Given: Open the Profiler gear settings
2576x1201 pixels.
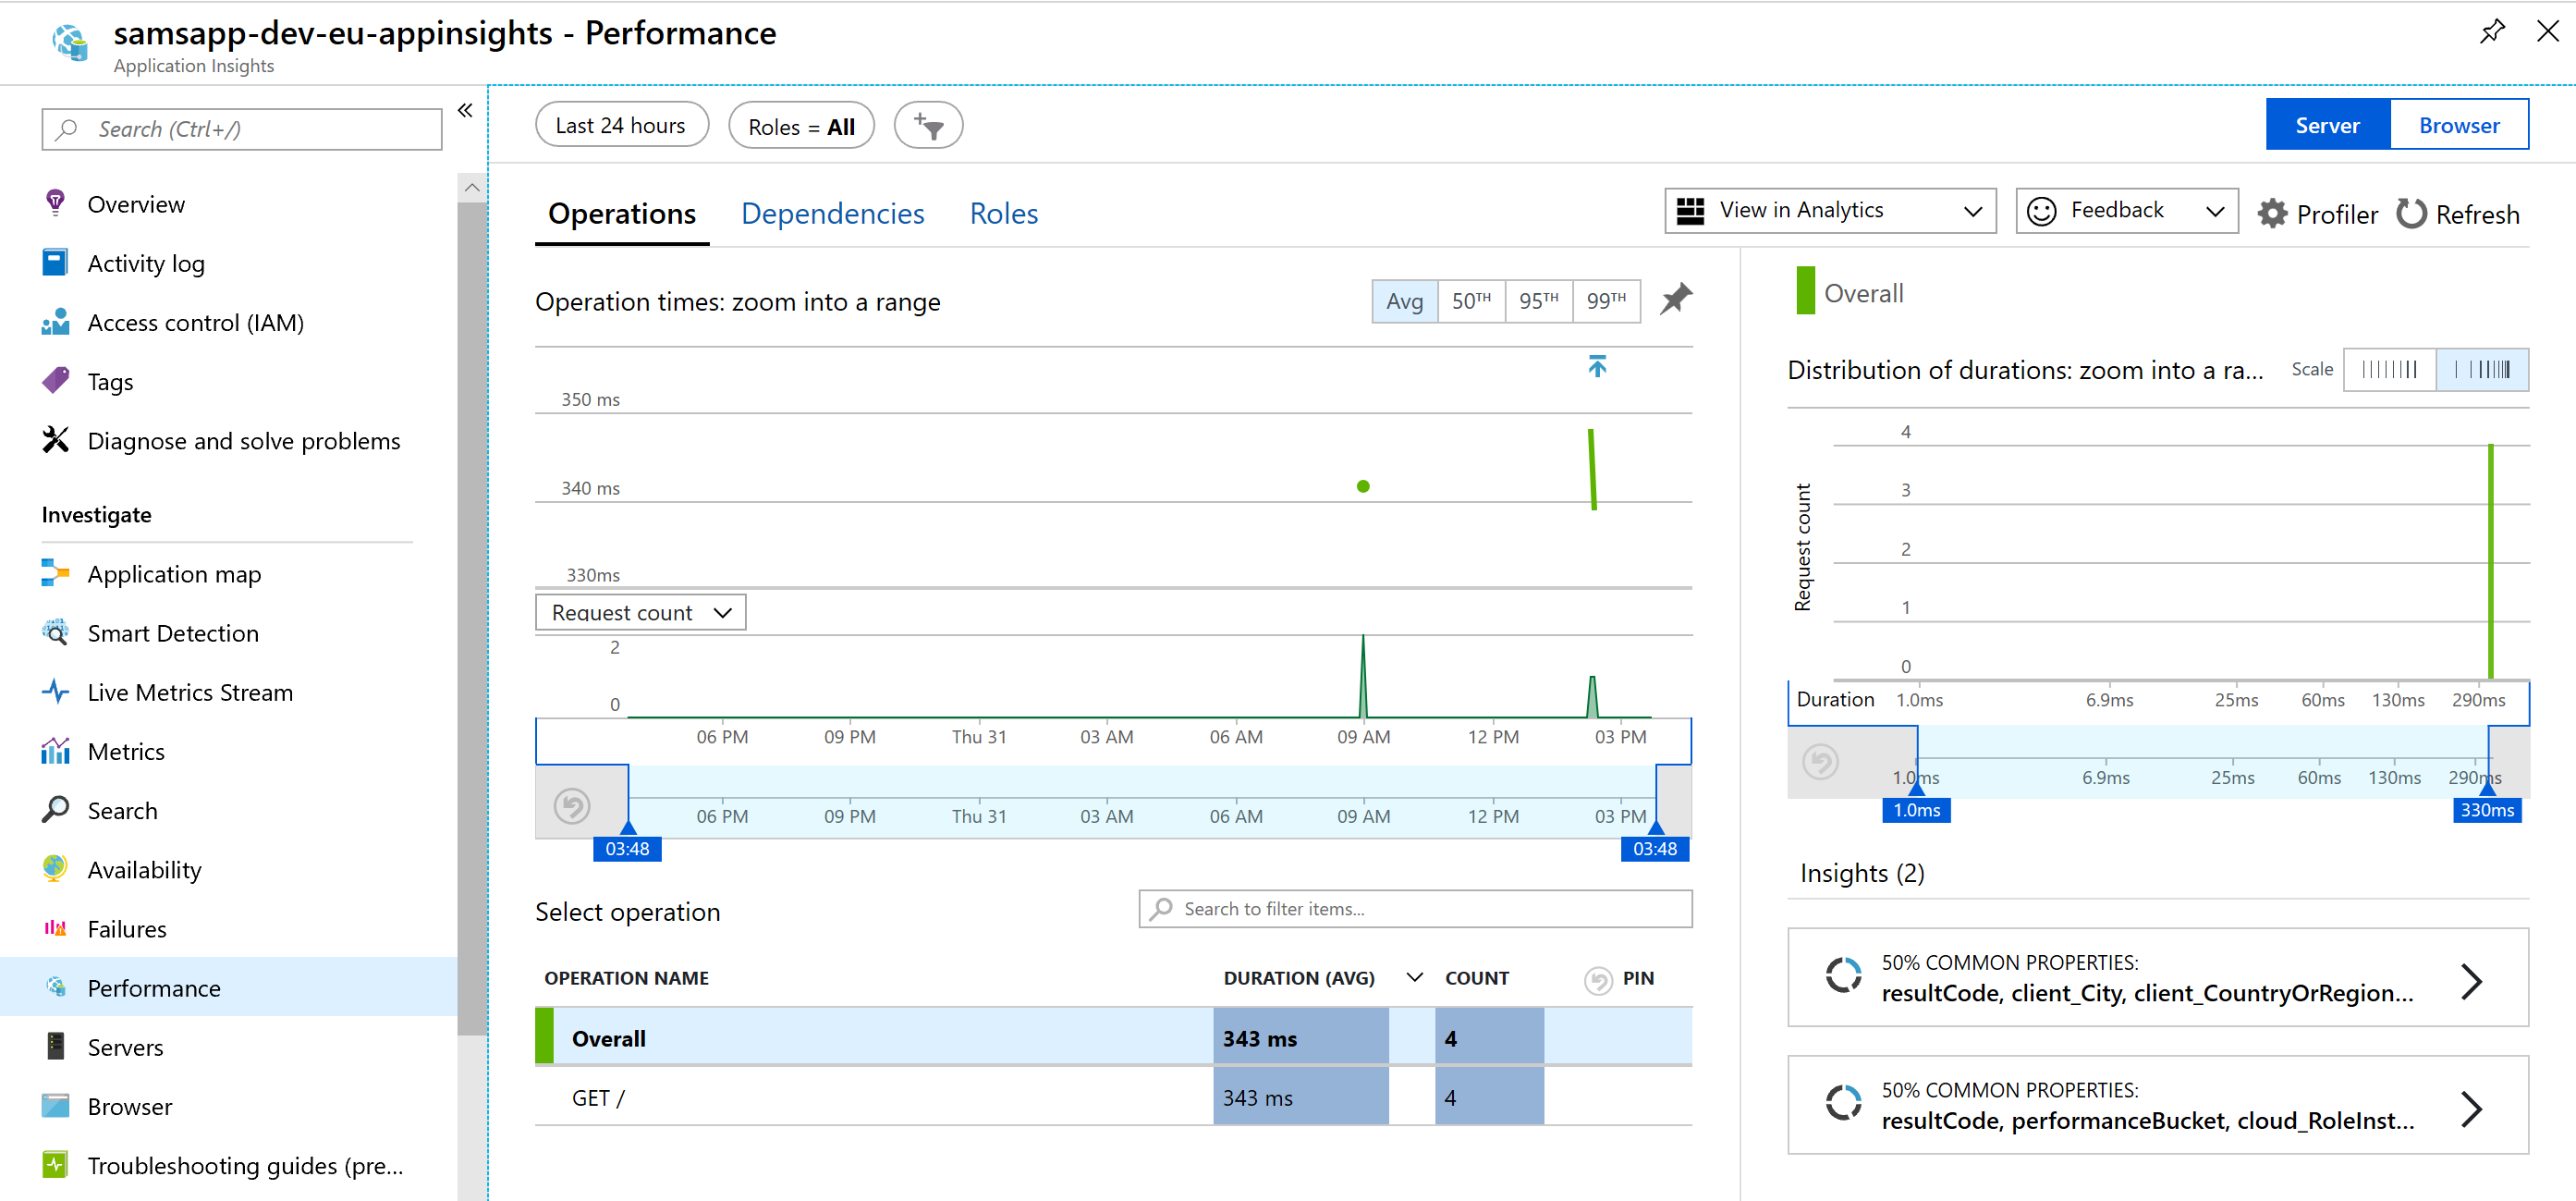Looking at the screenshot, I should [2272, 213].
